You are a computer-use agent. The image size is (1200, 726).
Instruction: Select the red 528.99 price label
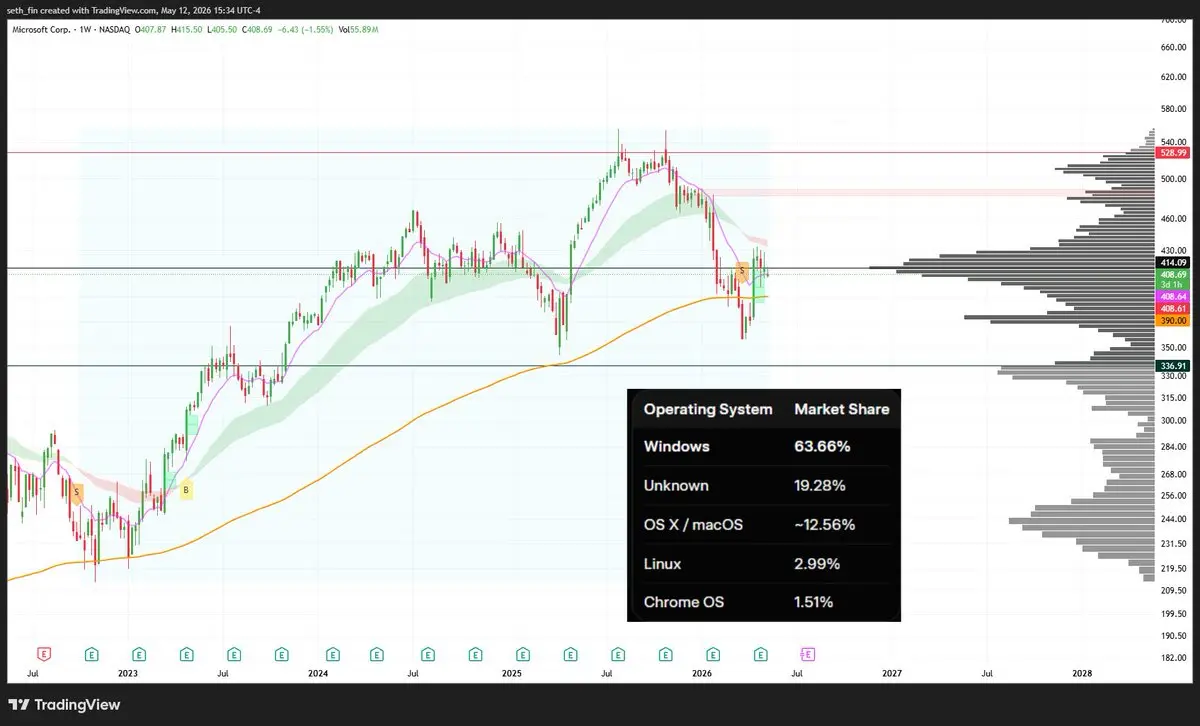pyautogui.click(x=1172, y=153)
